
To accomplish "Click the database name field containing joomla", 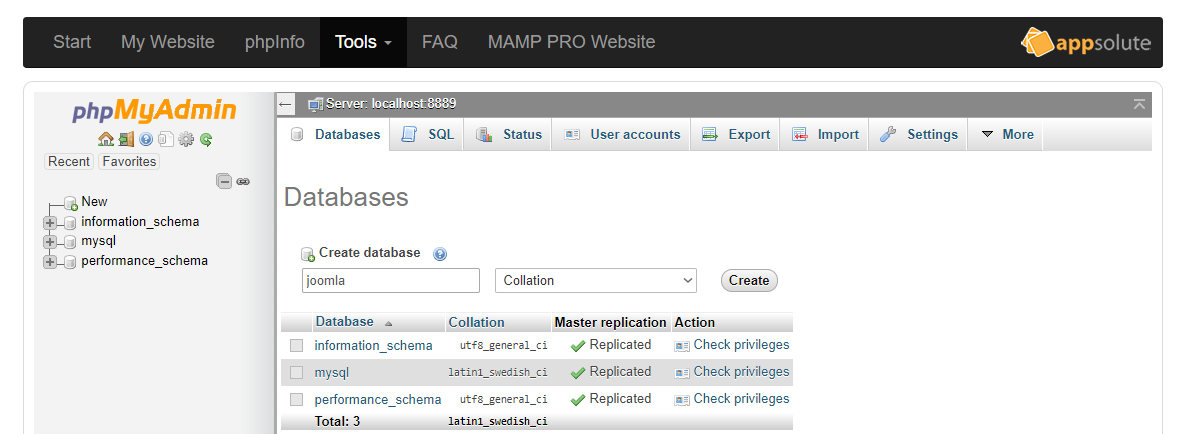I will click(391, 280).
